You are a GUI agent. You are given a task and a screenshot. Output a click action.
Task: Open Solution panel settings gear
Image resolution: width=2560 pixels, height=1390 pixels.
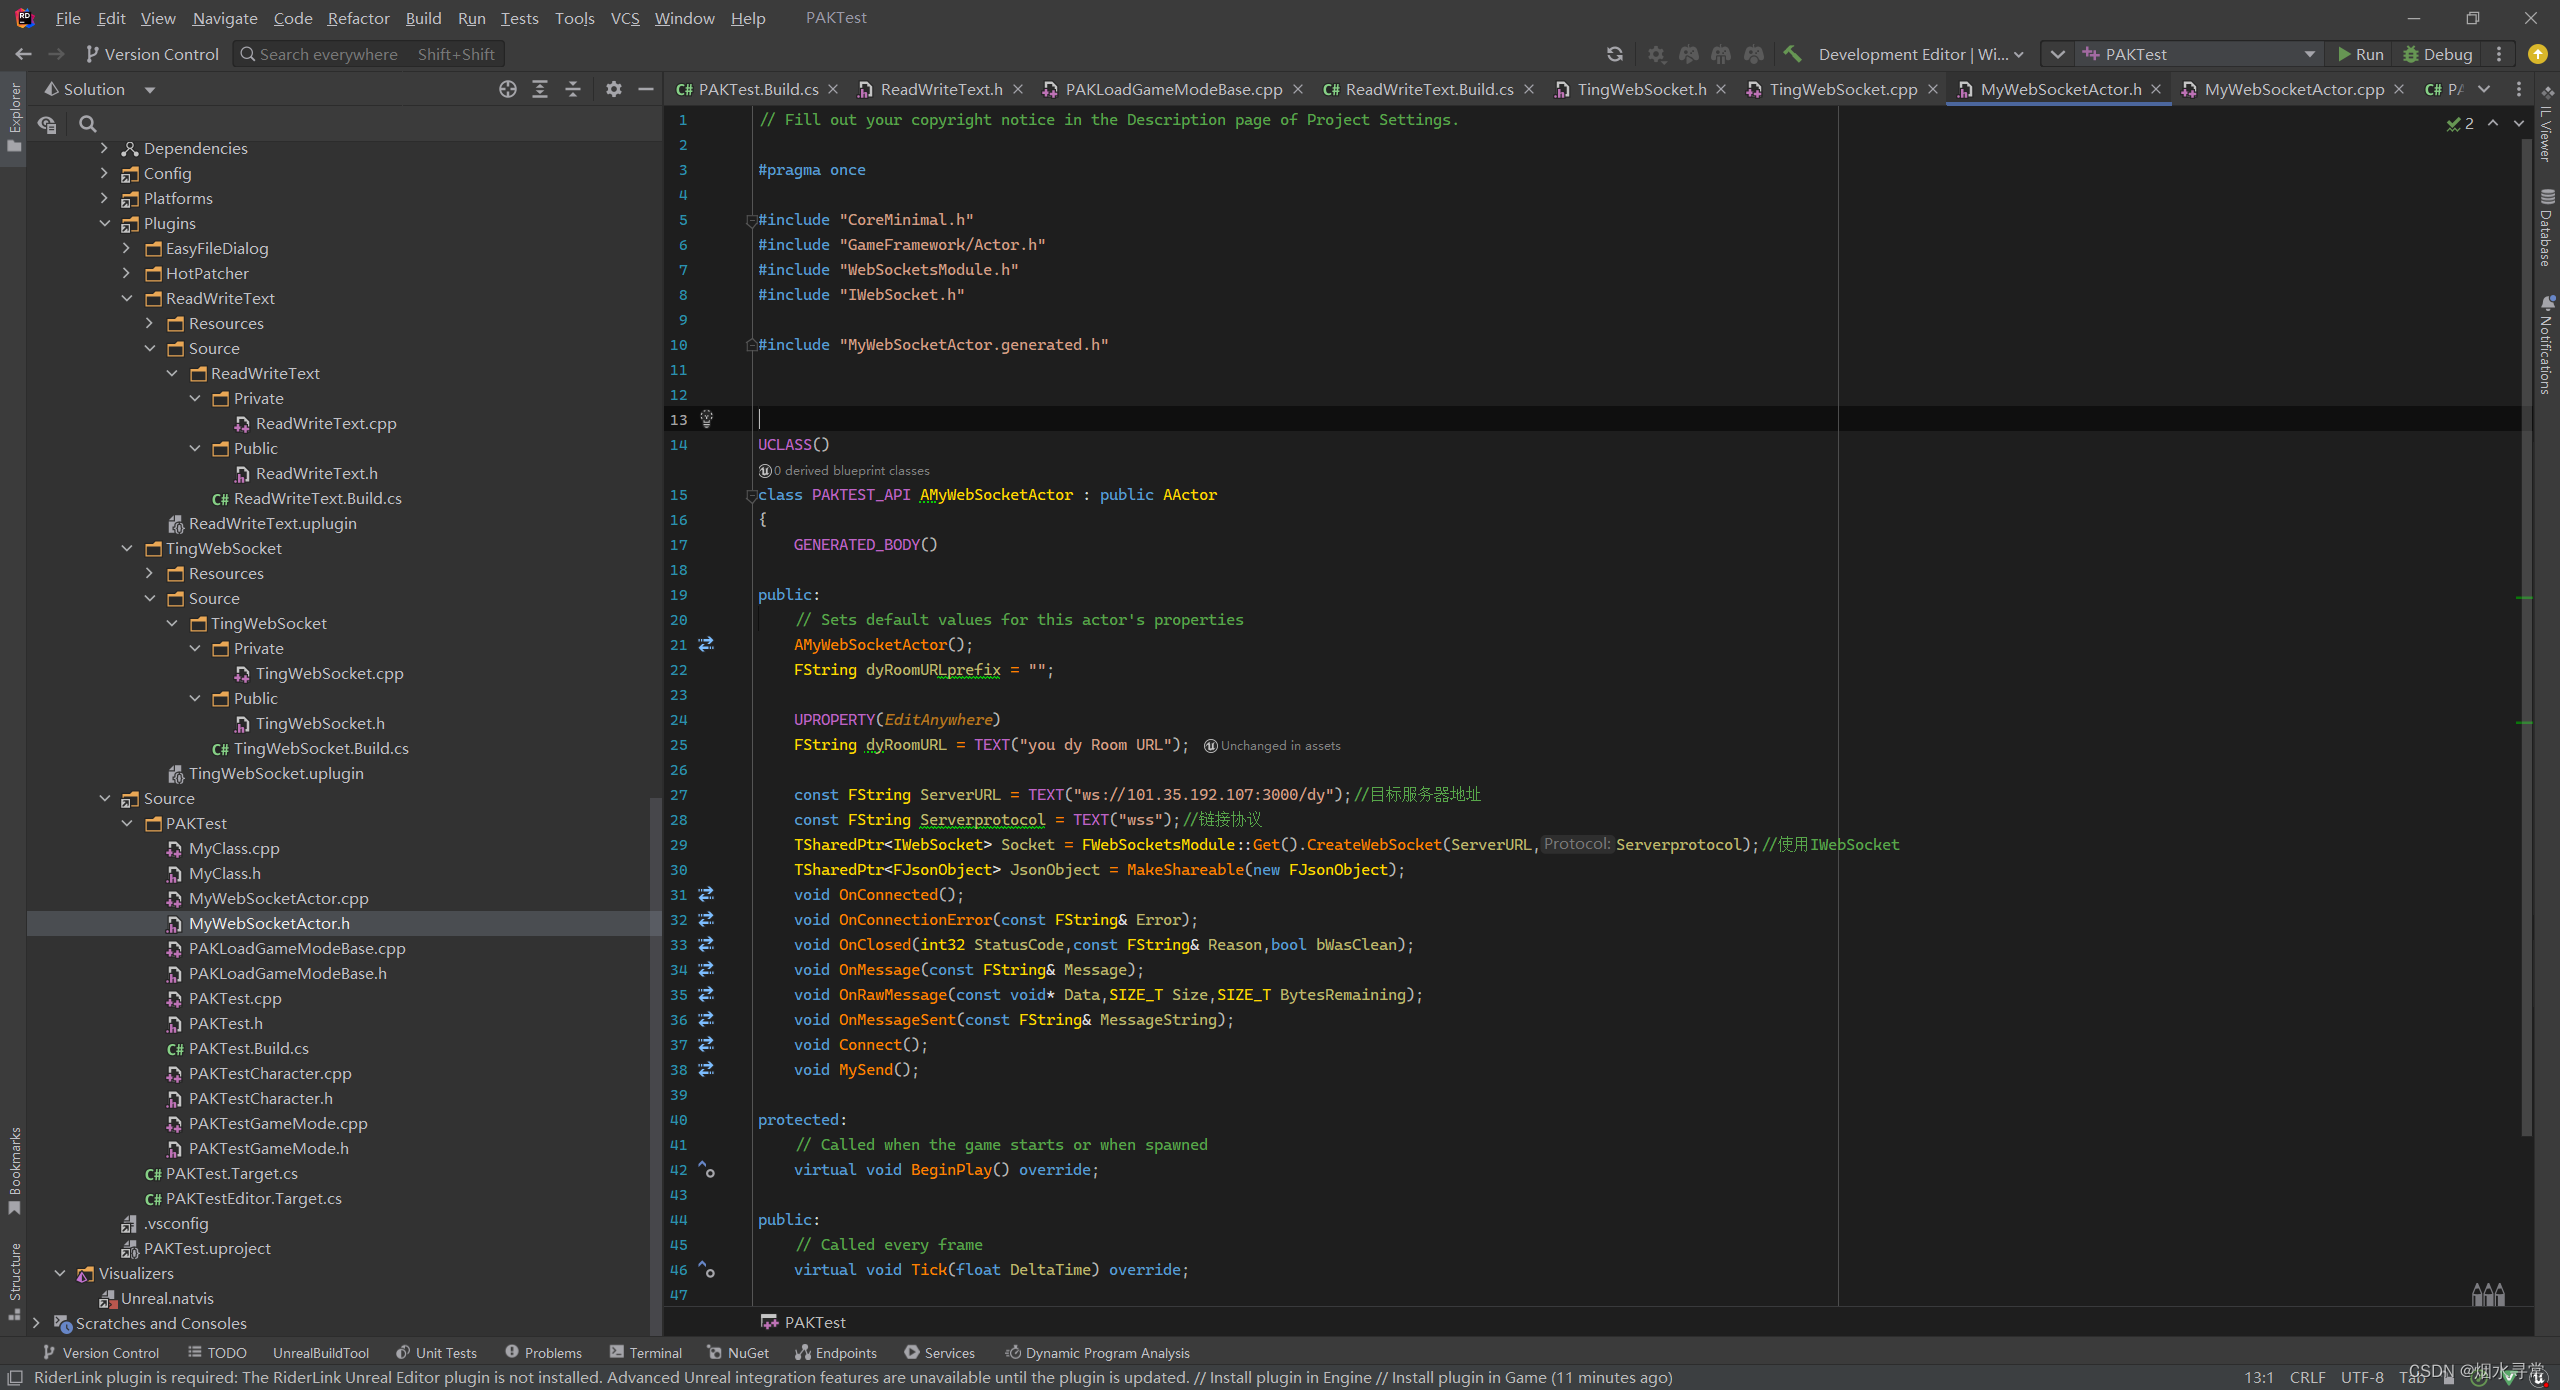pos(613,89)
